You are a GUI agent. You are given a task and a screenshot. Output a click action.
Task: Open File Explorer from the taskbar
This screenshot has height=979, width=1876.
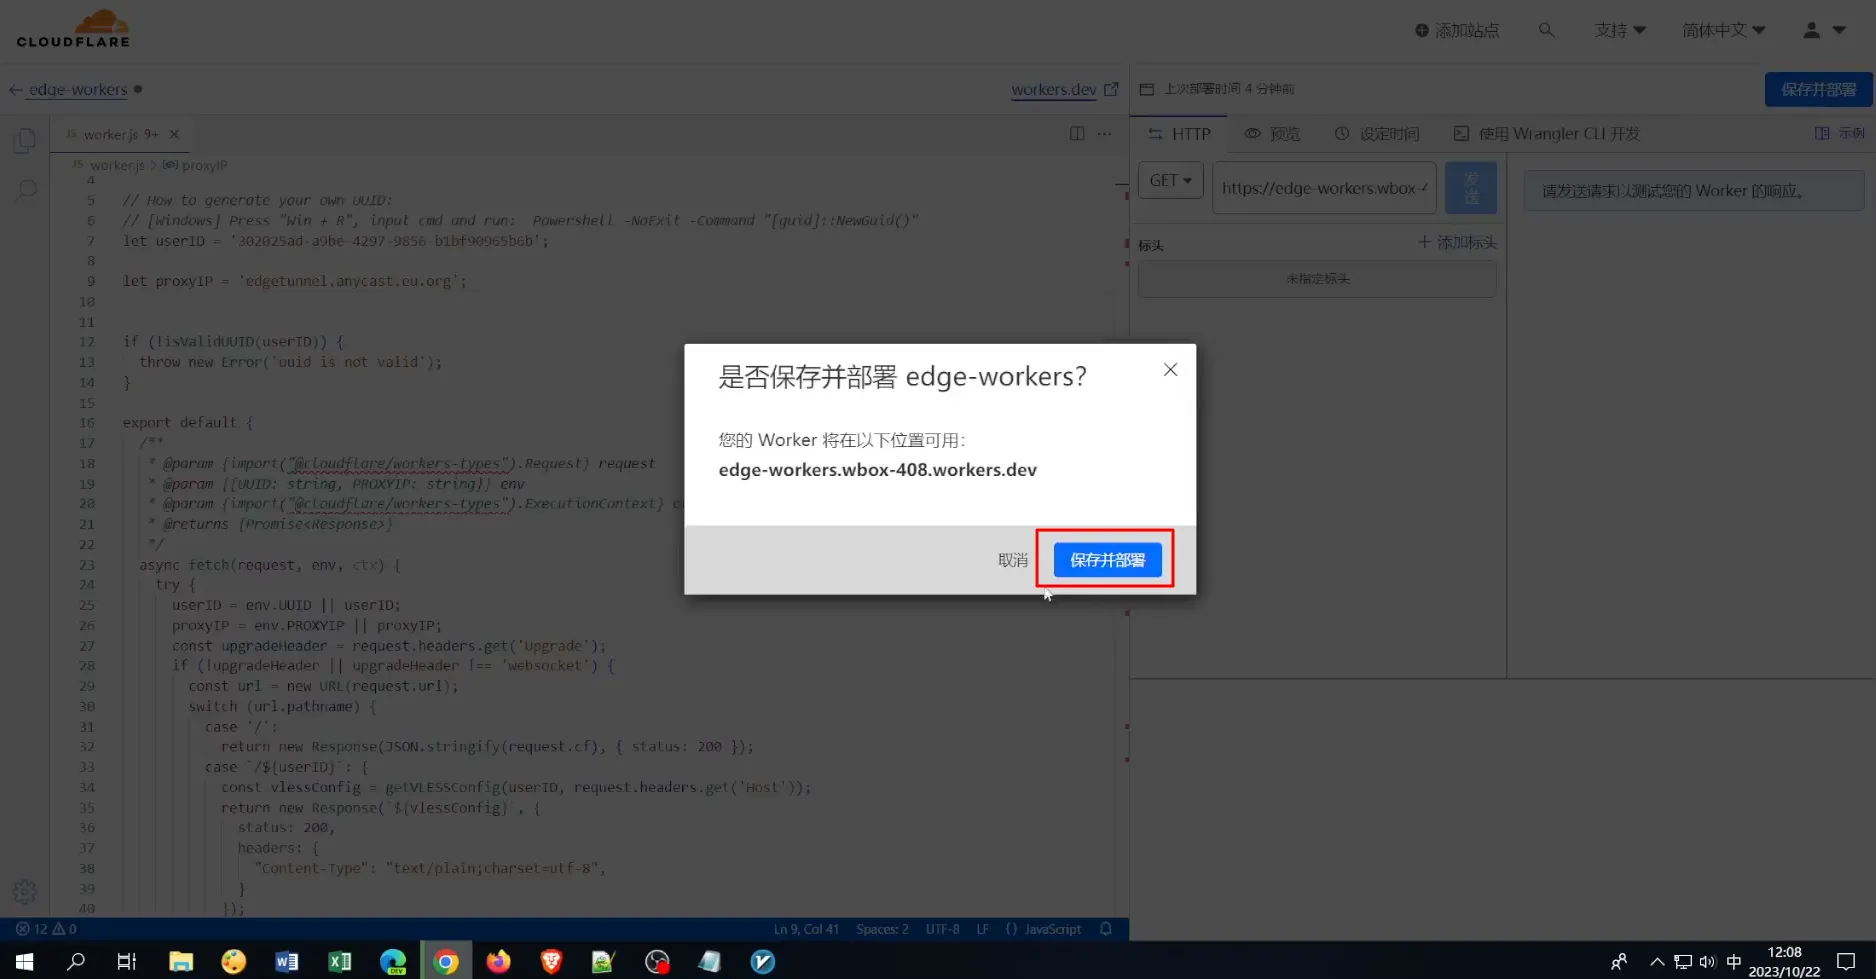pyautogui.click(x=181, y=961)
